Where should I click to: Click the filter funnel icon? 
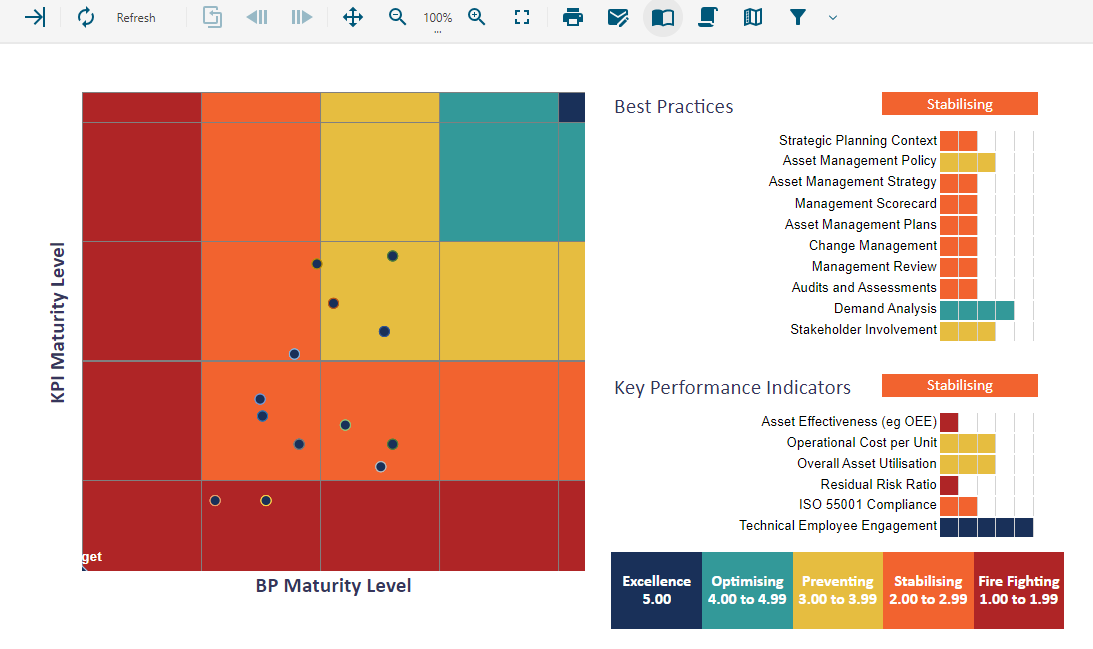798,17
